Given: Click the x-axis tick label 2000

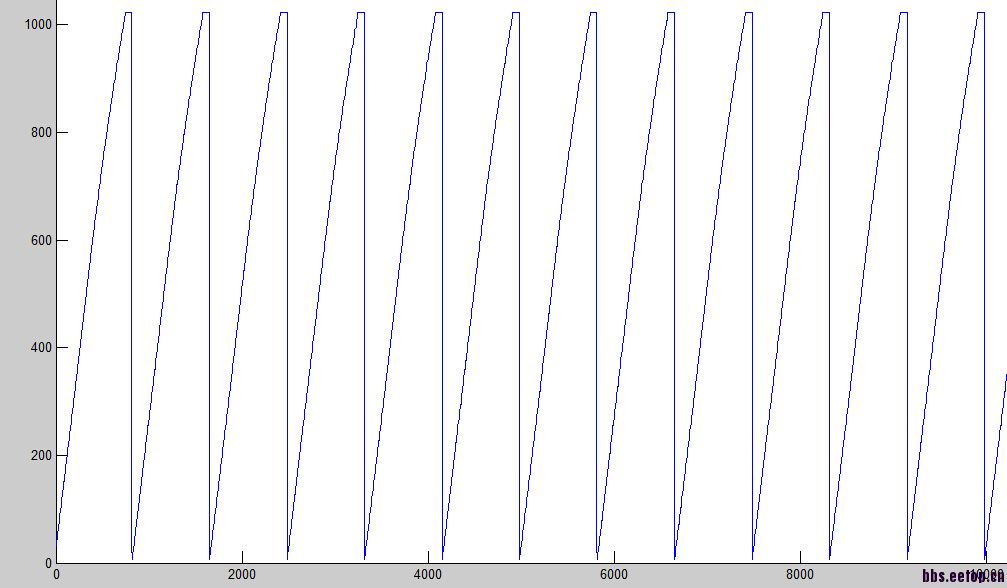Looking at the screenshot, I should 241,575.
